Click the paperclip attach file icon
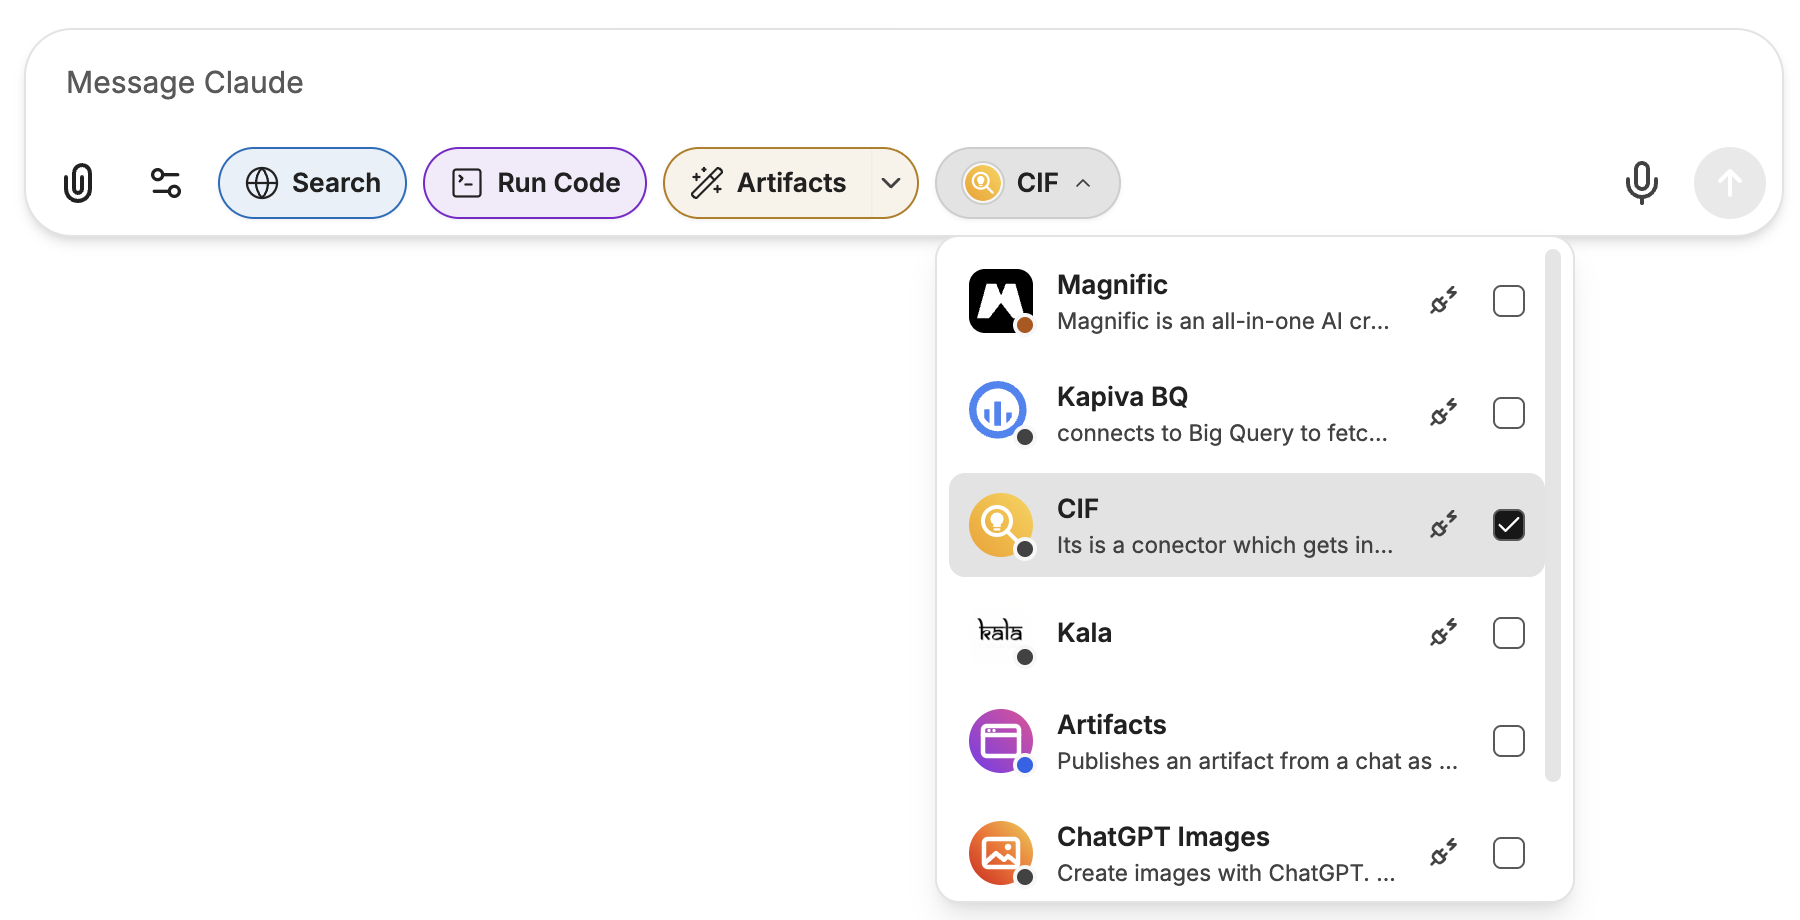Image resolution: width=1800 pixels, height=920 pixels. click(x=78, y=183)
